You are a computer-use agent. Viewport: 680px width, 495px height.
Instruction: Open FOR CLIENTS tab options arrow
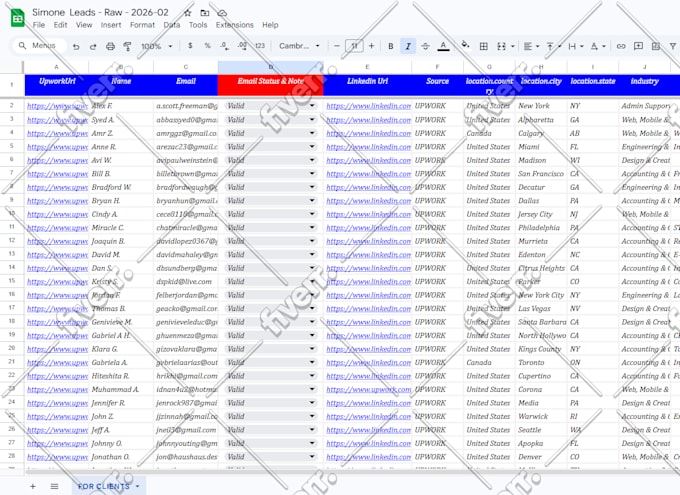pyautogui.click(x=137, y=486)
